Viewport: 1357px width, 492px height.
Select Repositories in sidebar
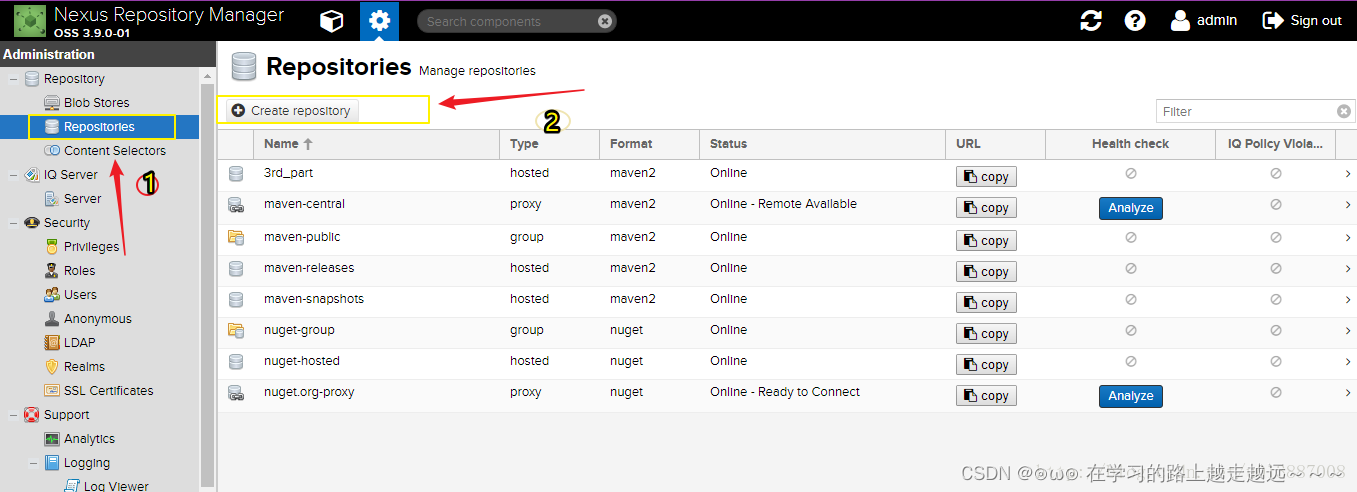click(100, 127)
